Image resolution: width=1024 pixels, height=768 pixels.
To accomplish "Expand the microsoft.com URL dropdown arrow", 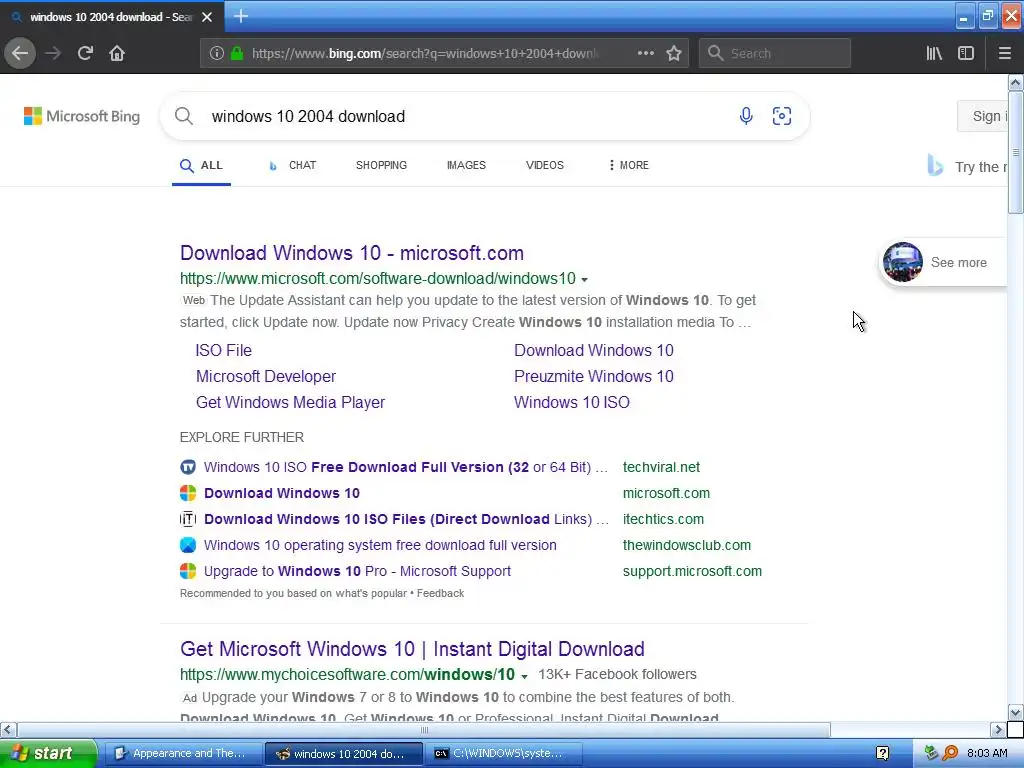I will point(584,280).
